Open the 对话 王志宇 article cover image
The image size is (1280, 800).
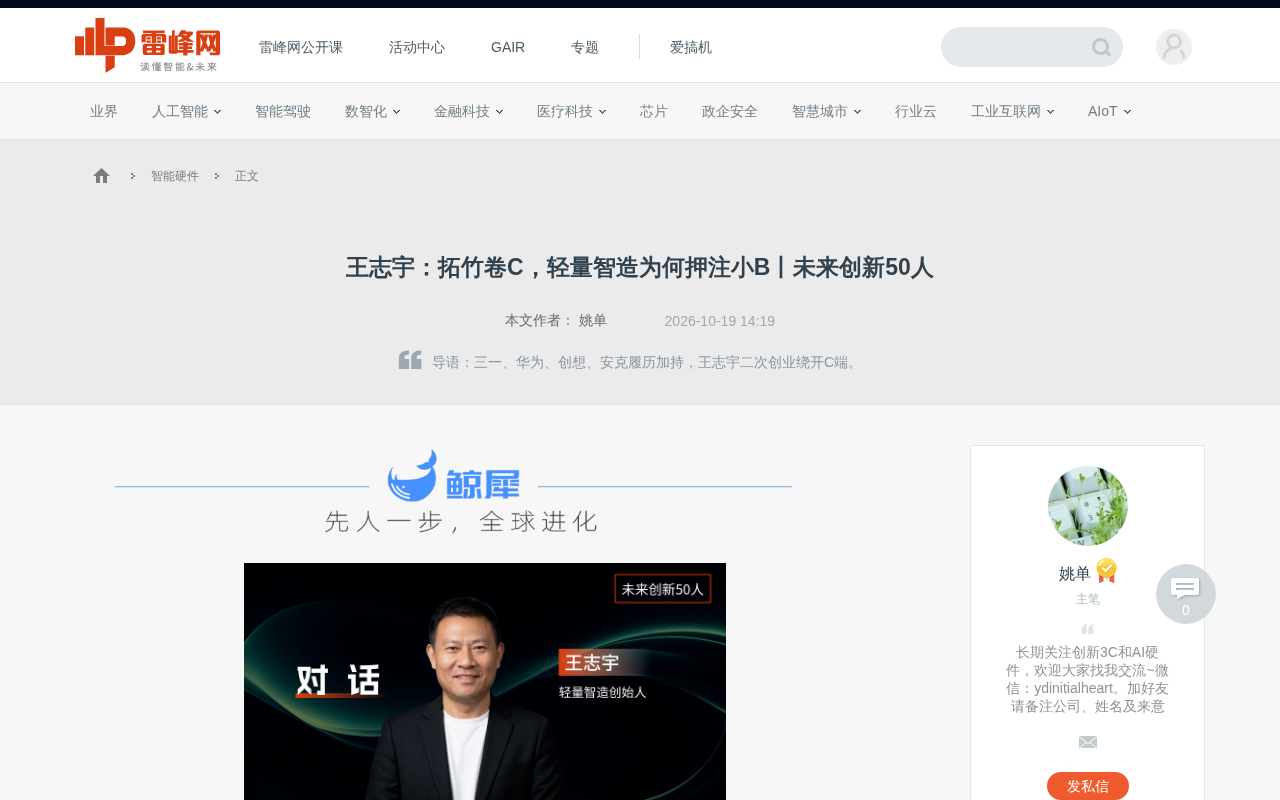click(x=485, y=681)
